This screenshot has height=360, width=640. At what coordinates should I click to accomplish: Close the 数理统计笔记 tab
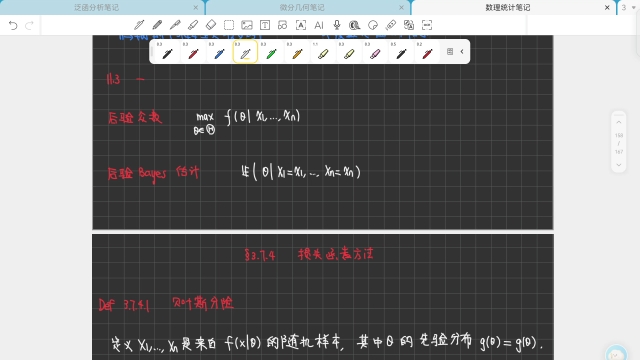tap(607, 7)
